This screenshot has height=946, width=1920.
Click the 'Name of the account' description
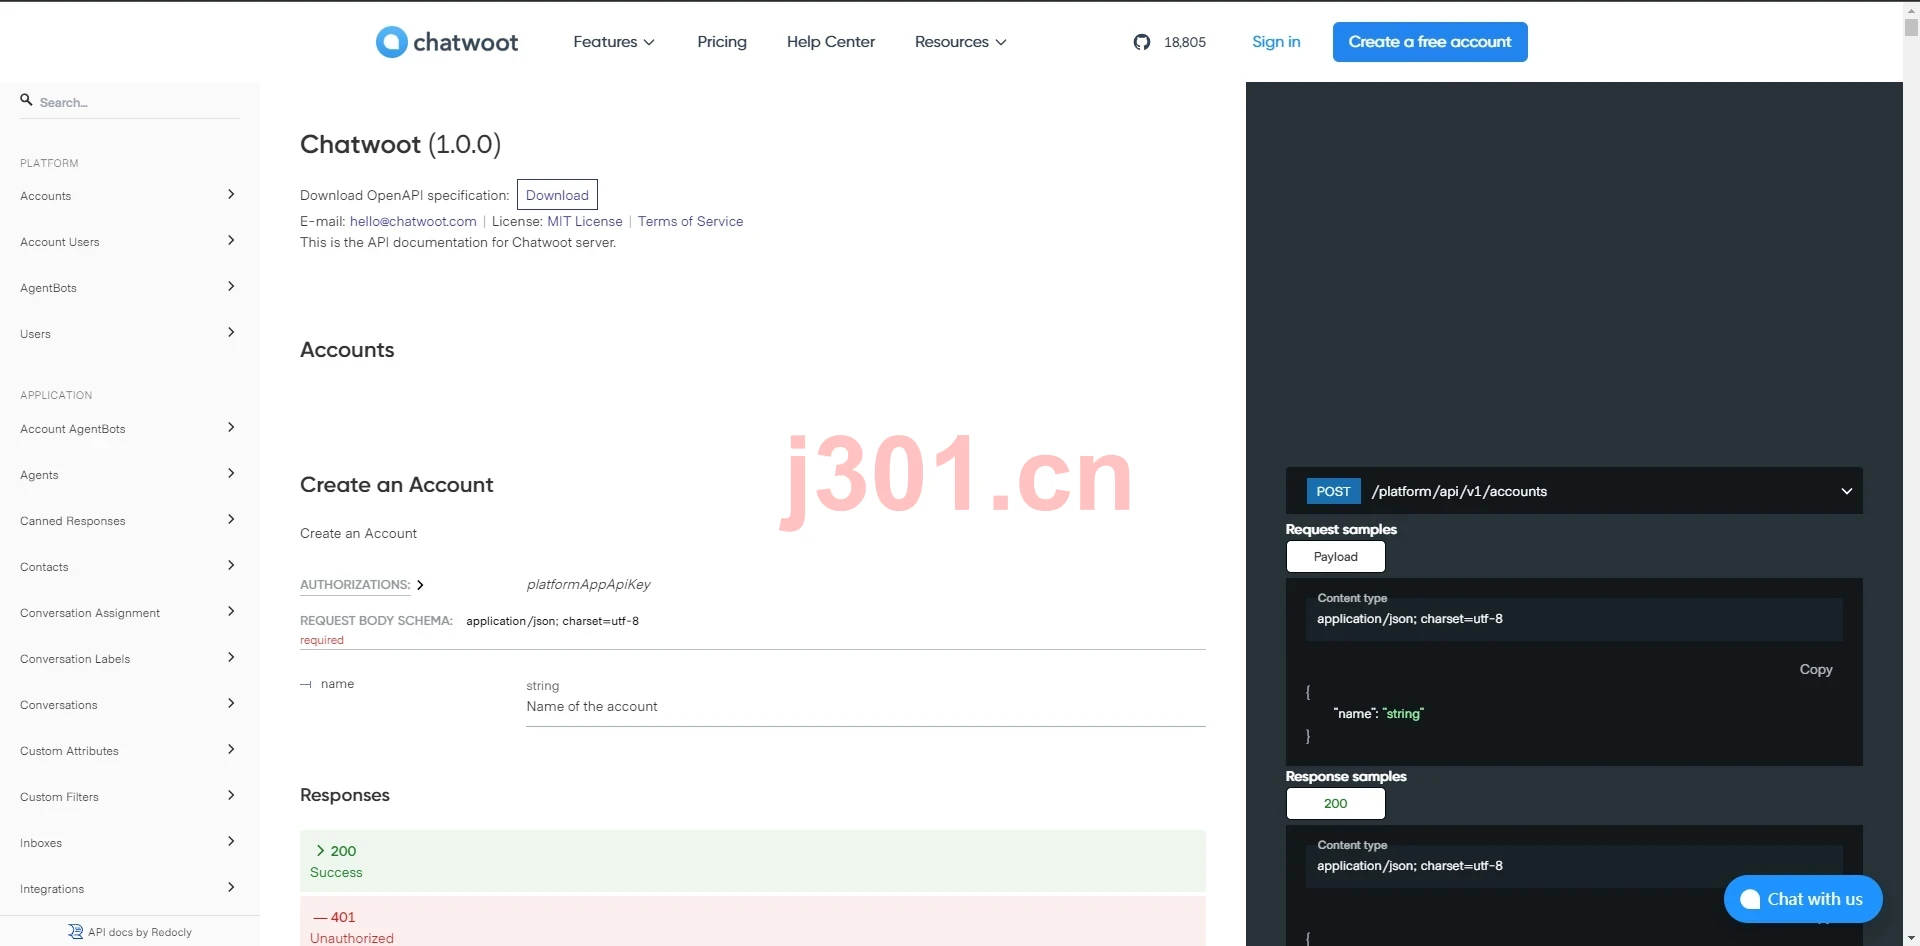[592, 707]
